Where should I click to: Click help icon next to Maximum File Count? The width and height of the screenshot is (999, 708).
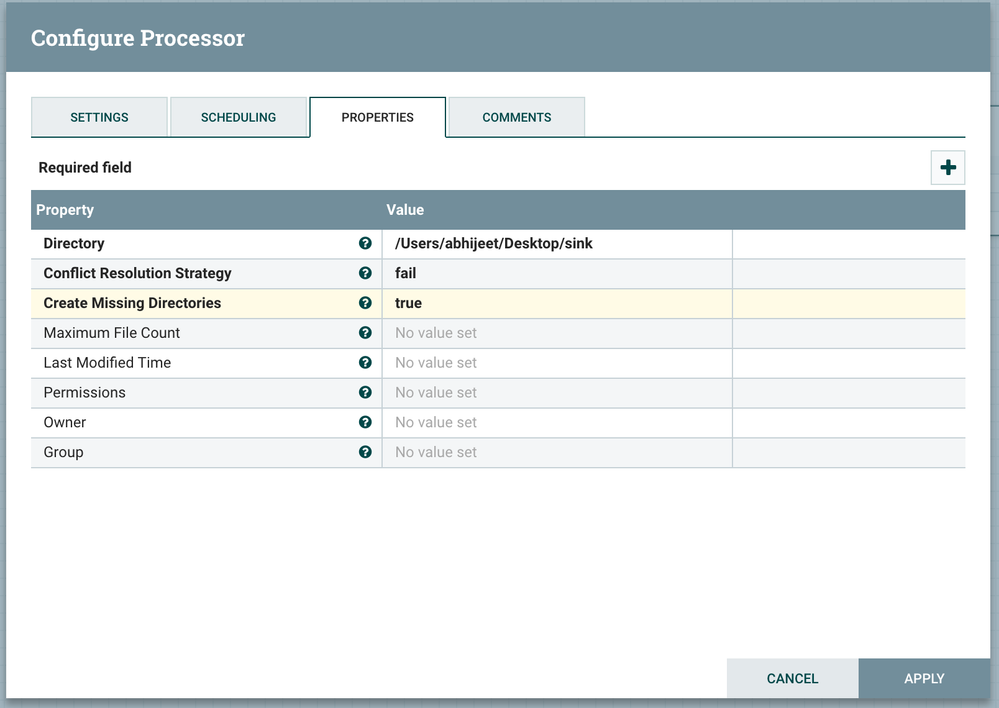click(x=365, y=333)
